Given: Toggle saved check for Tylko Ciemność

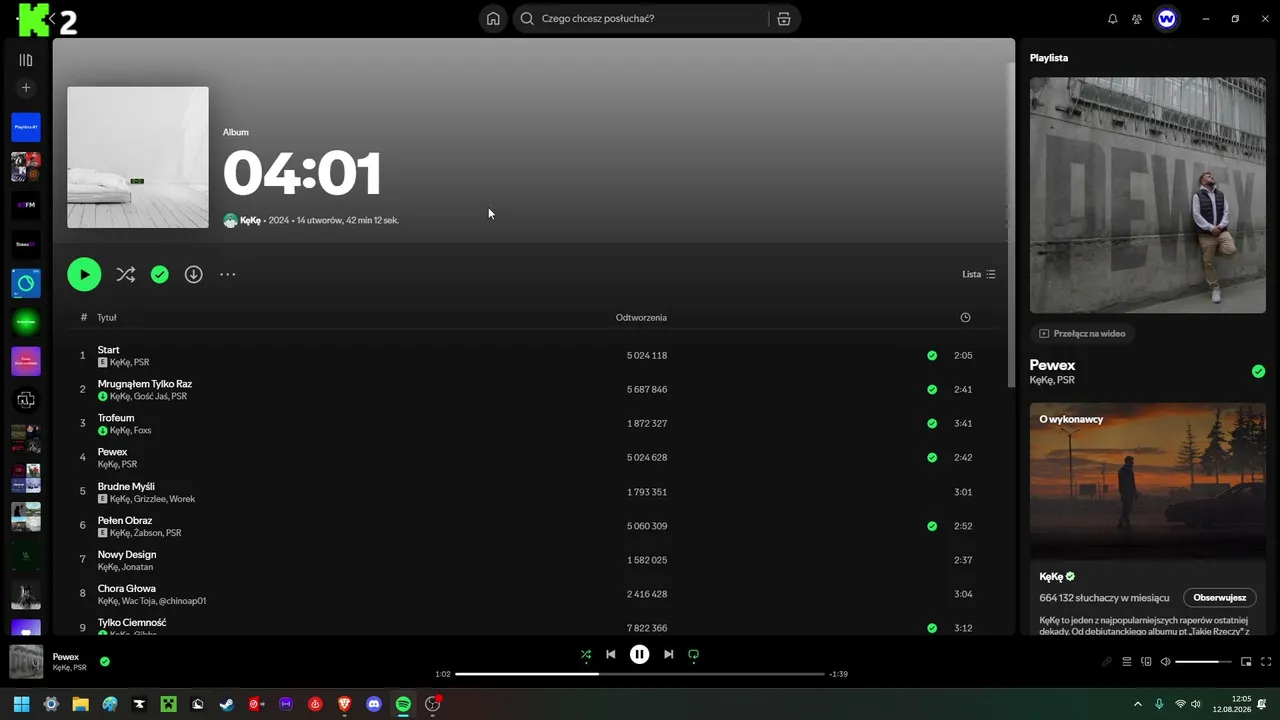Looking at the screenshot, I should 932,628.
